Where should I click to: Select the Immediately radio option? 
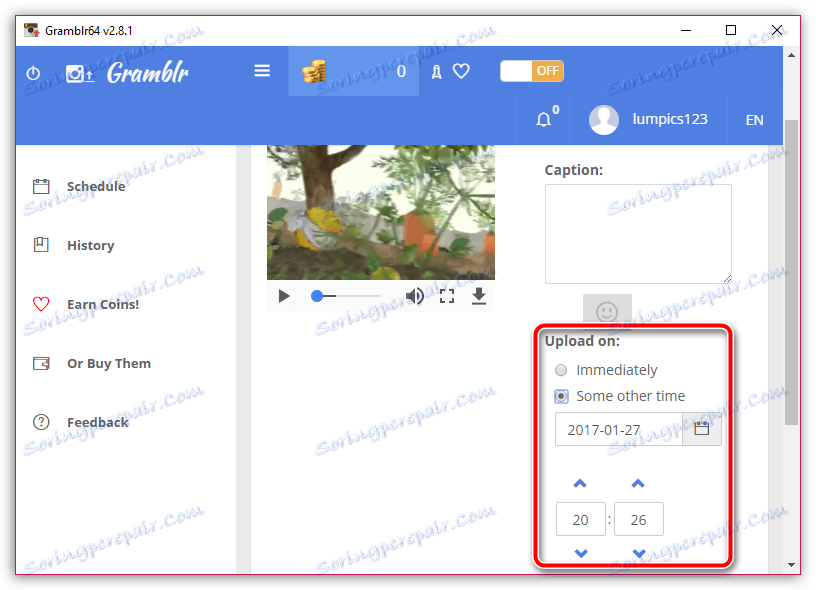560,370
